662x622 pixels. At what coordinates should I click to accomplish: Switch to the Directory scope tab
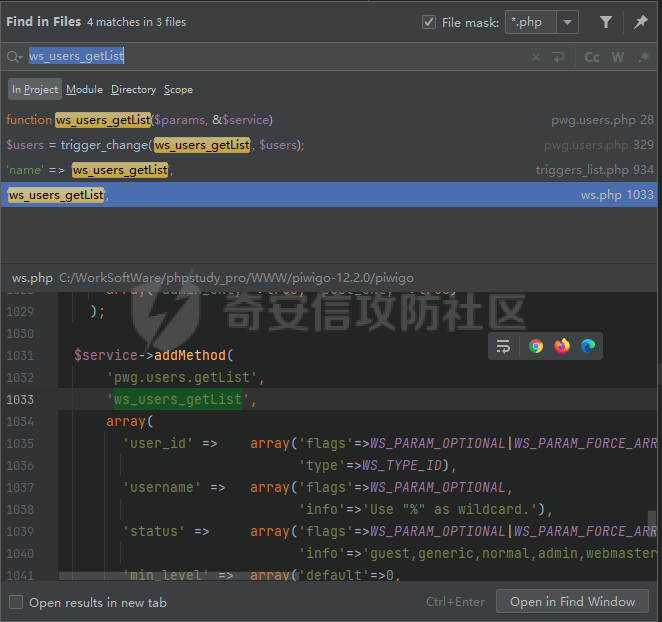point(133,90)
